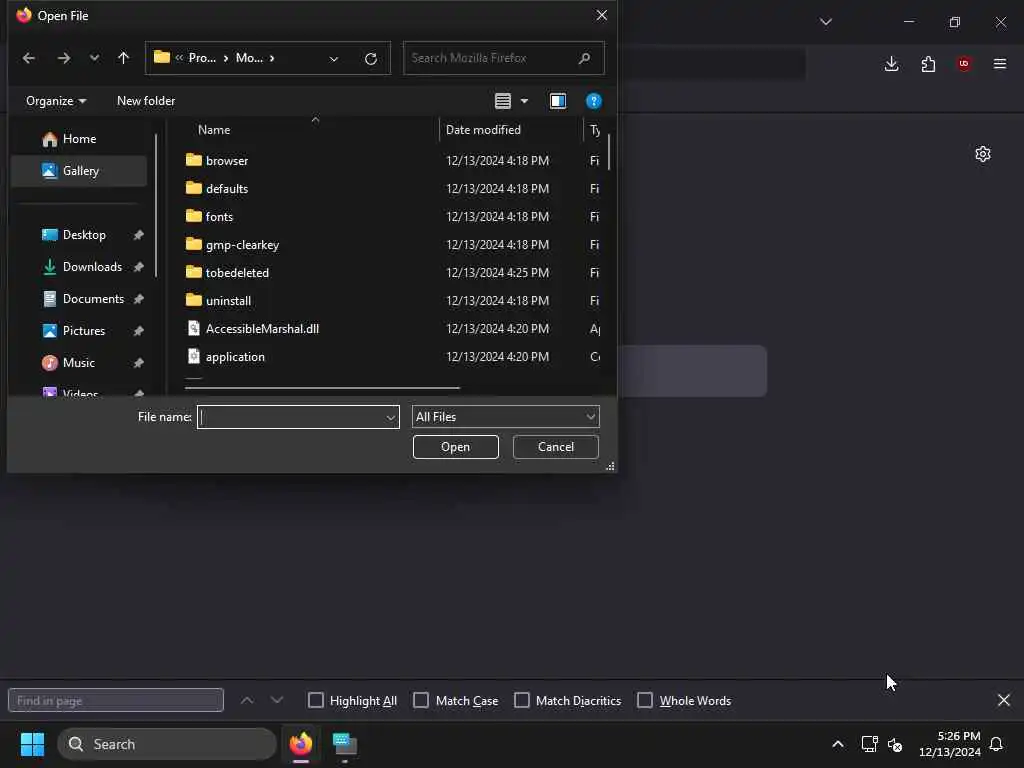The image size is (1024, 768).
Task: Toggle the preview pane
Action: click(x=558, y=101)
